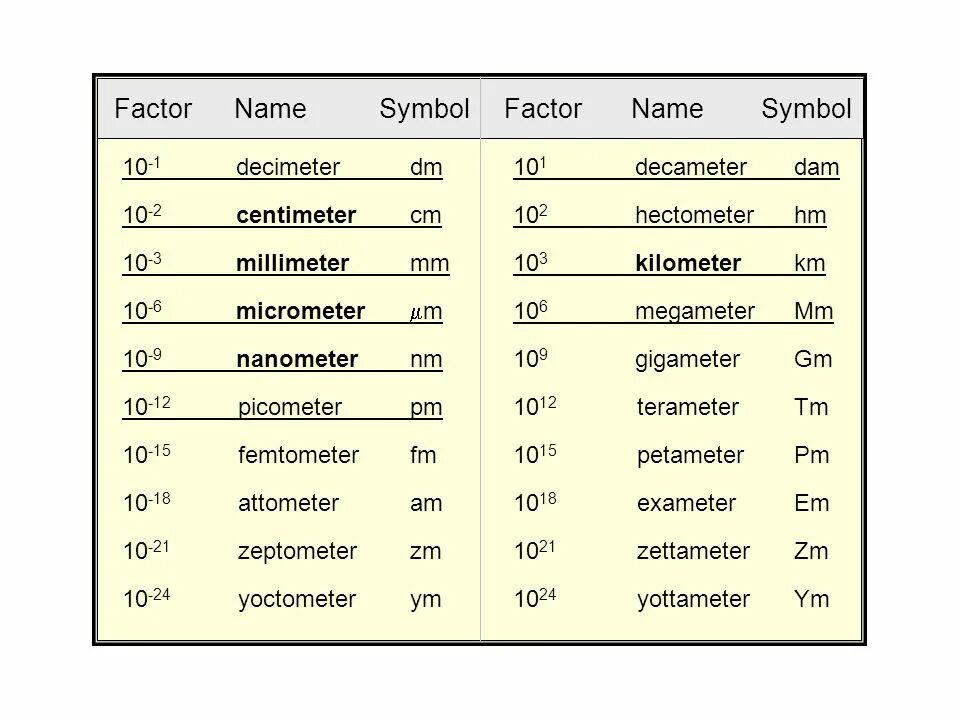
Task: Select the nanometer entry
Action: [x=297, y=360]
